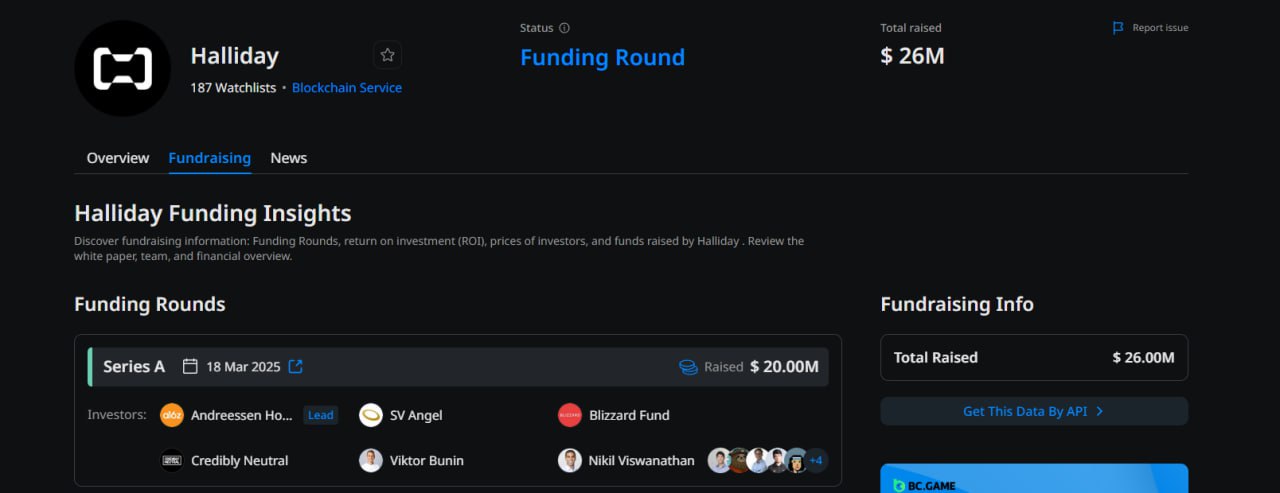Open the BC.GAME advertisement banner

point(1034,478)
